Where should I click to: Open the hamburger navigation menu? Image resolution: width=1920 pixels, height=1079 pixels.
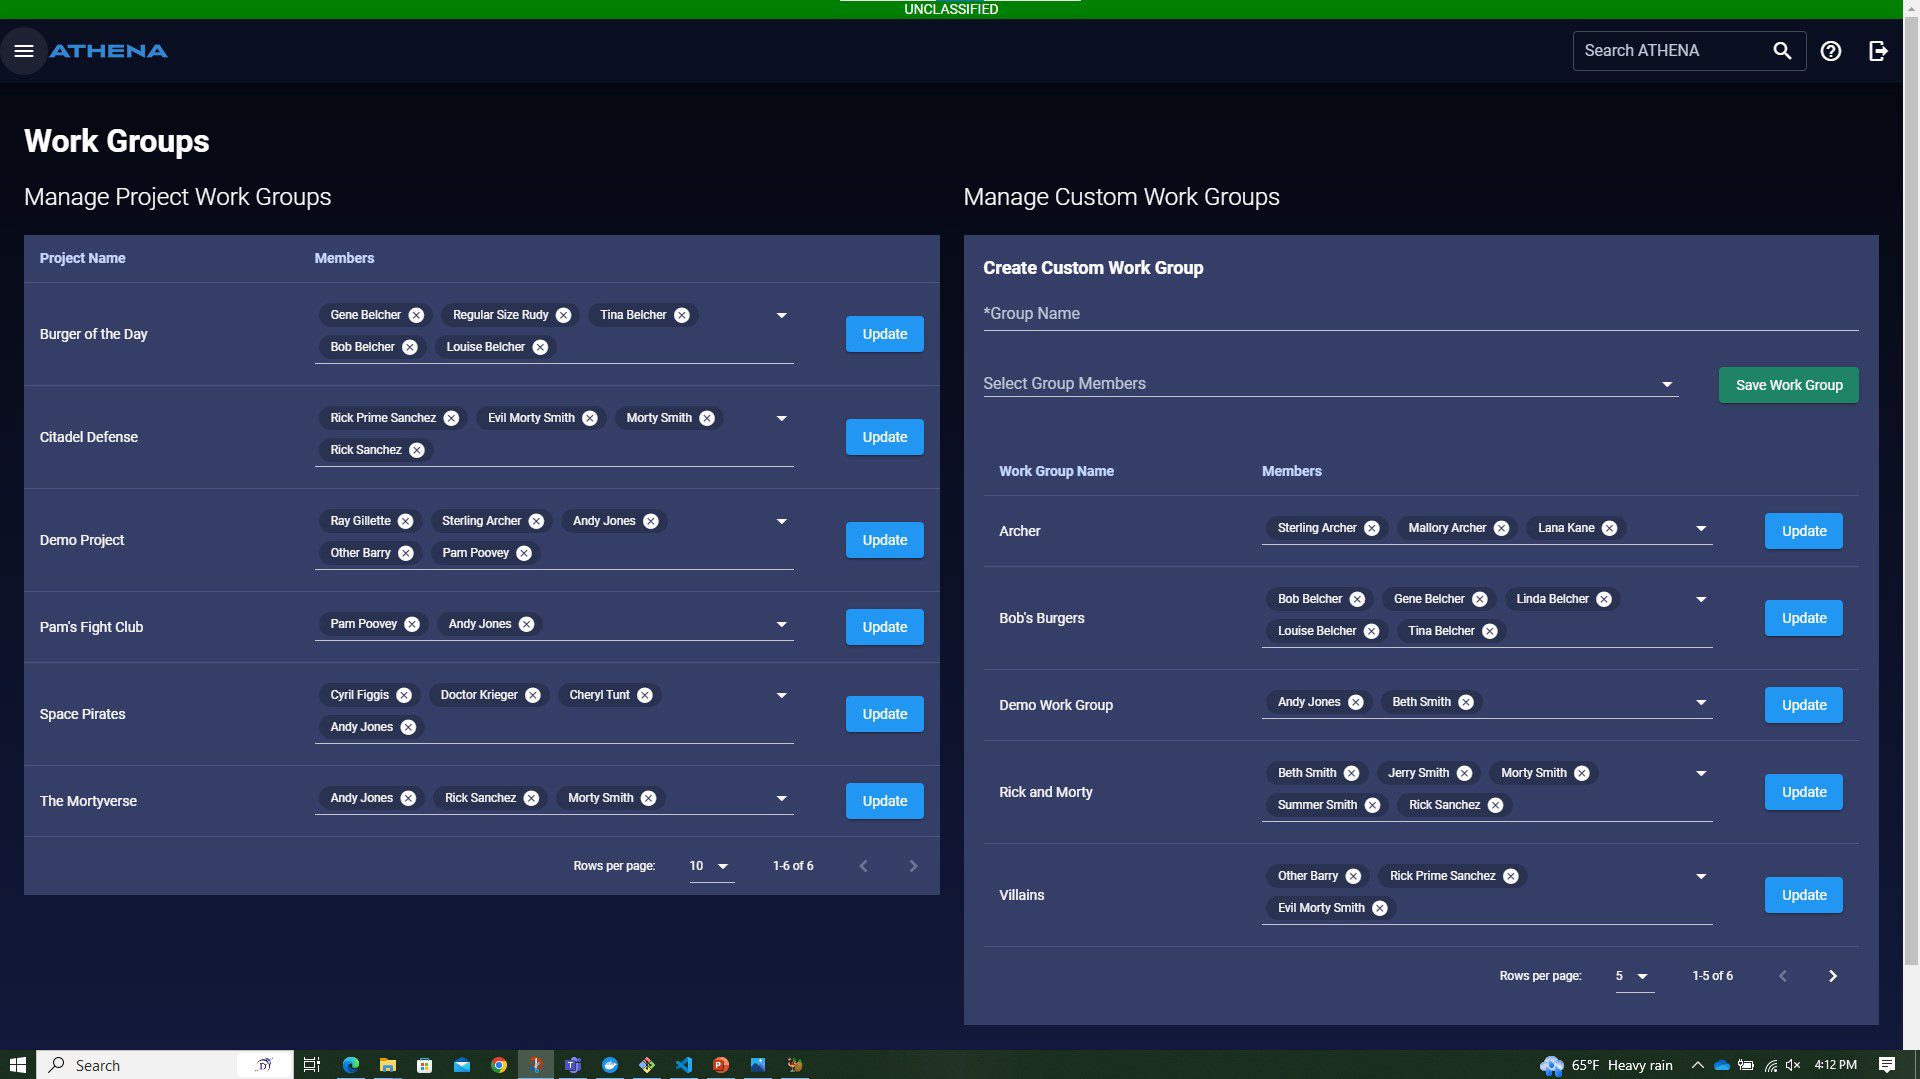click(24, 51)
